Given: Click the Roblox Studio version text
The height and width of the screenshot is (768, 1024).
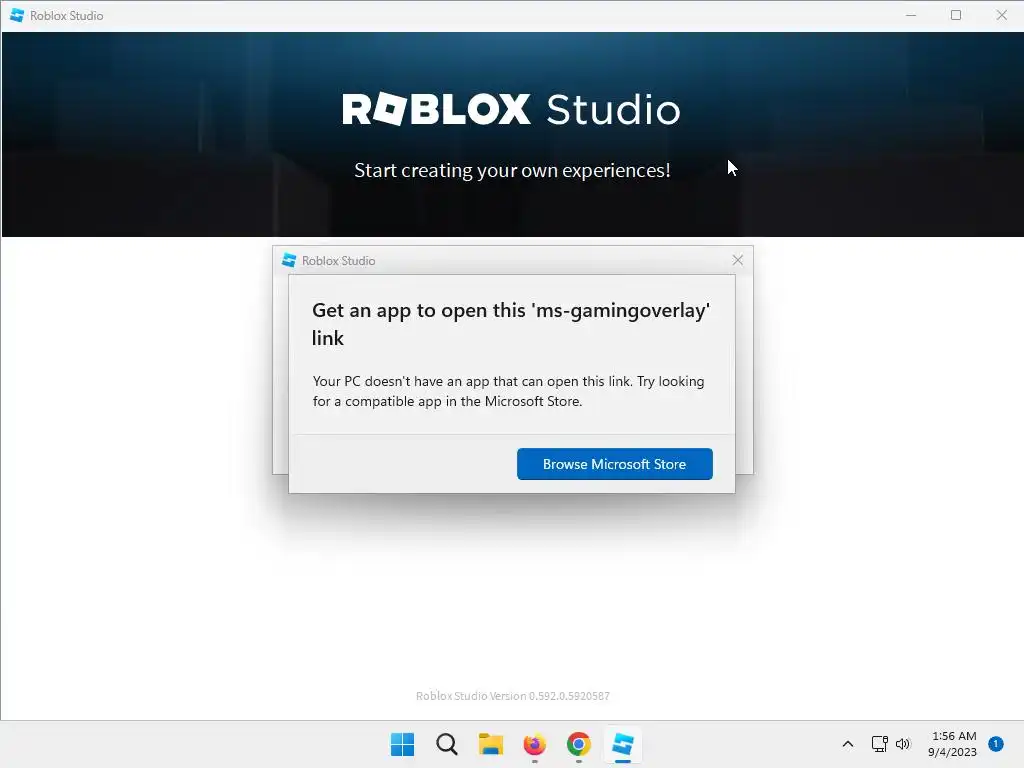Looking at the screenshot, I should click(x=513, y=696).
